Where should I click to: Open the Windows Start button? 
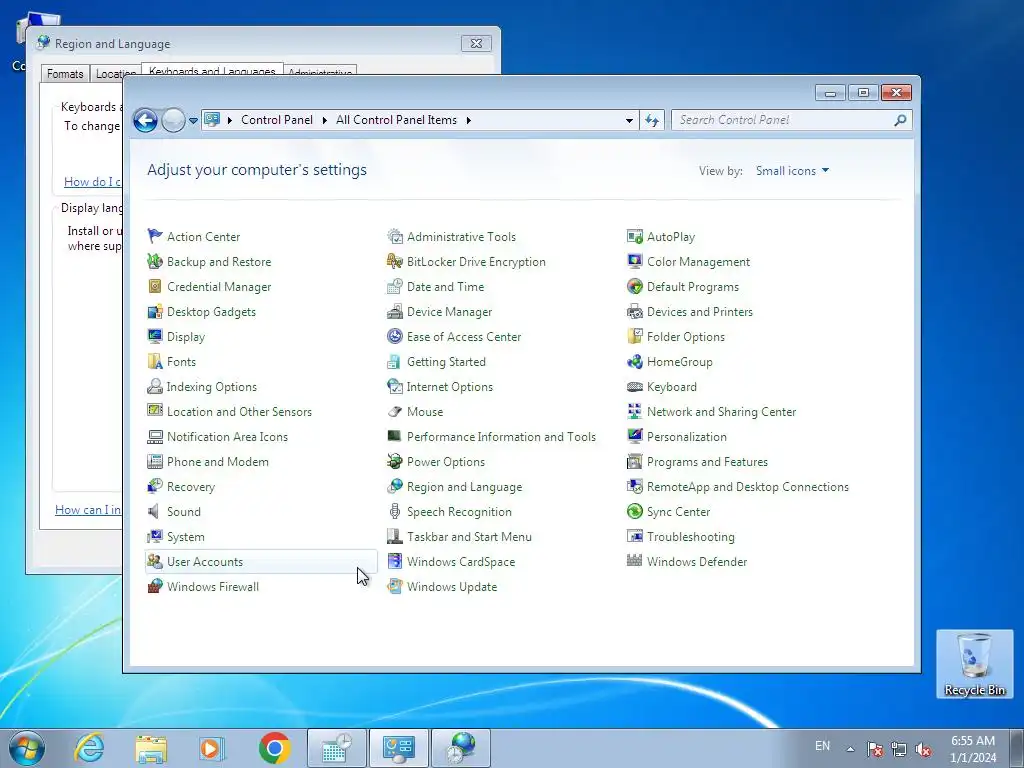click(27, 748)
